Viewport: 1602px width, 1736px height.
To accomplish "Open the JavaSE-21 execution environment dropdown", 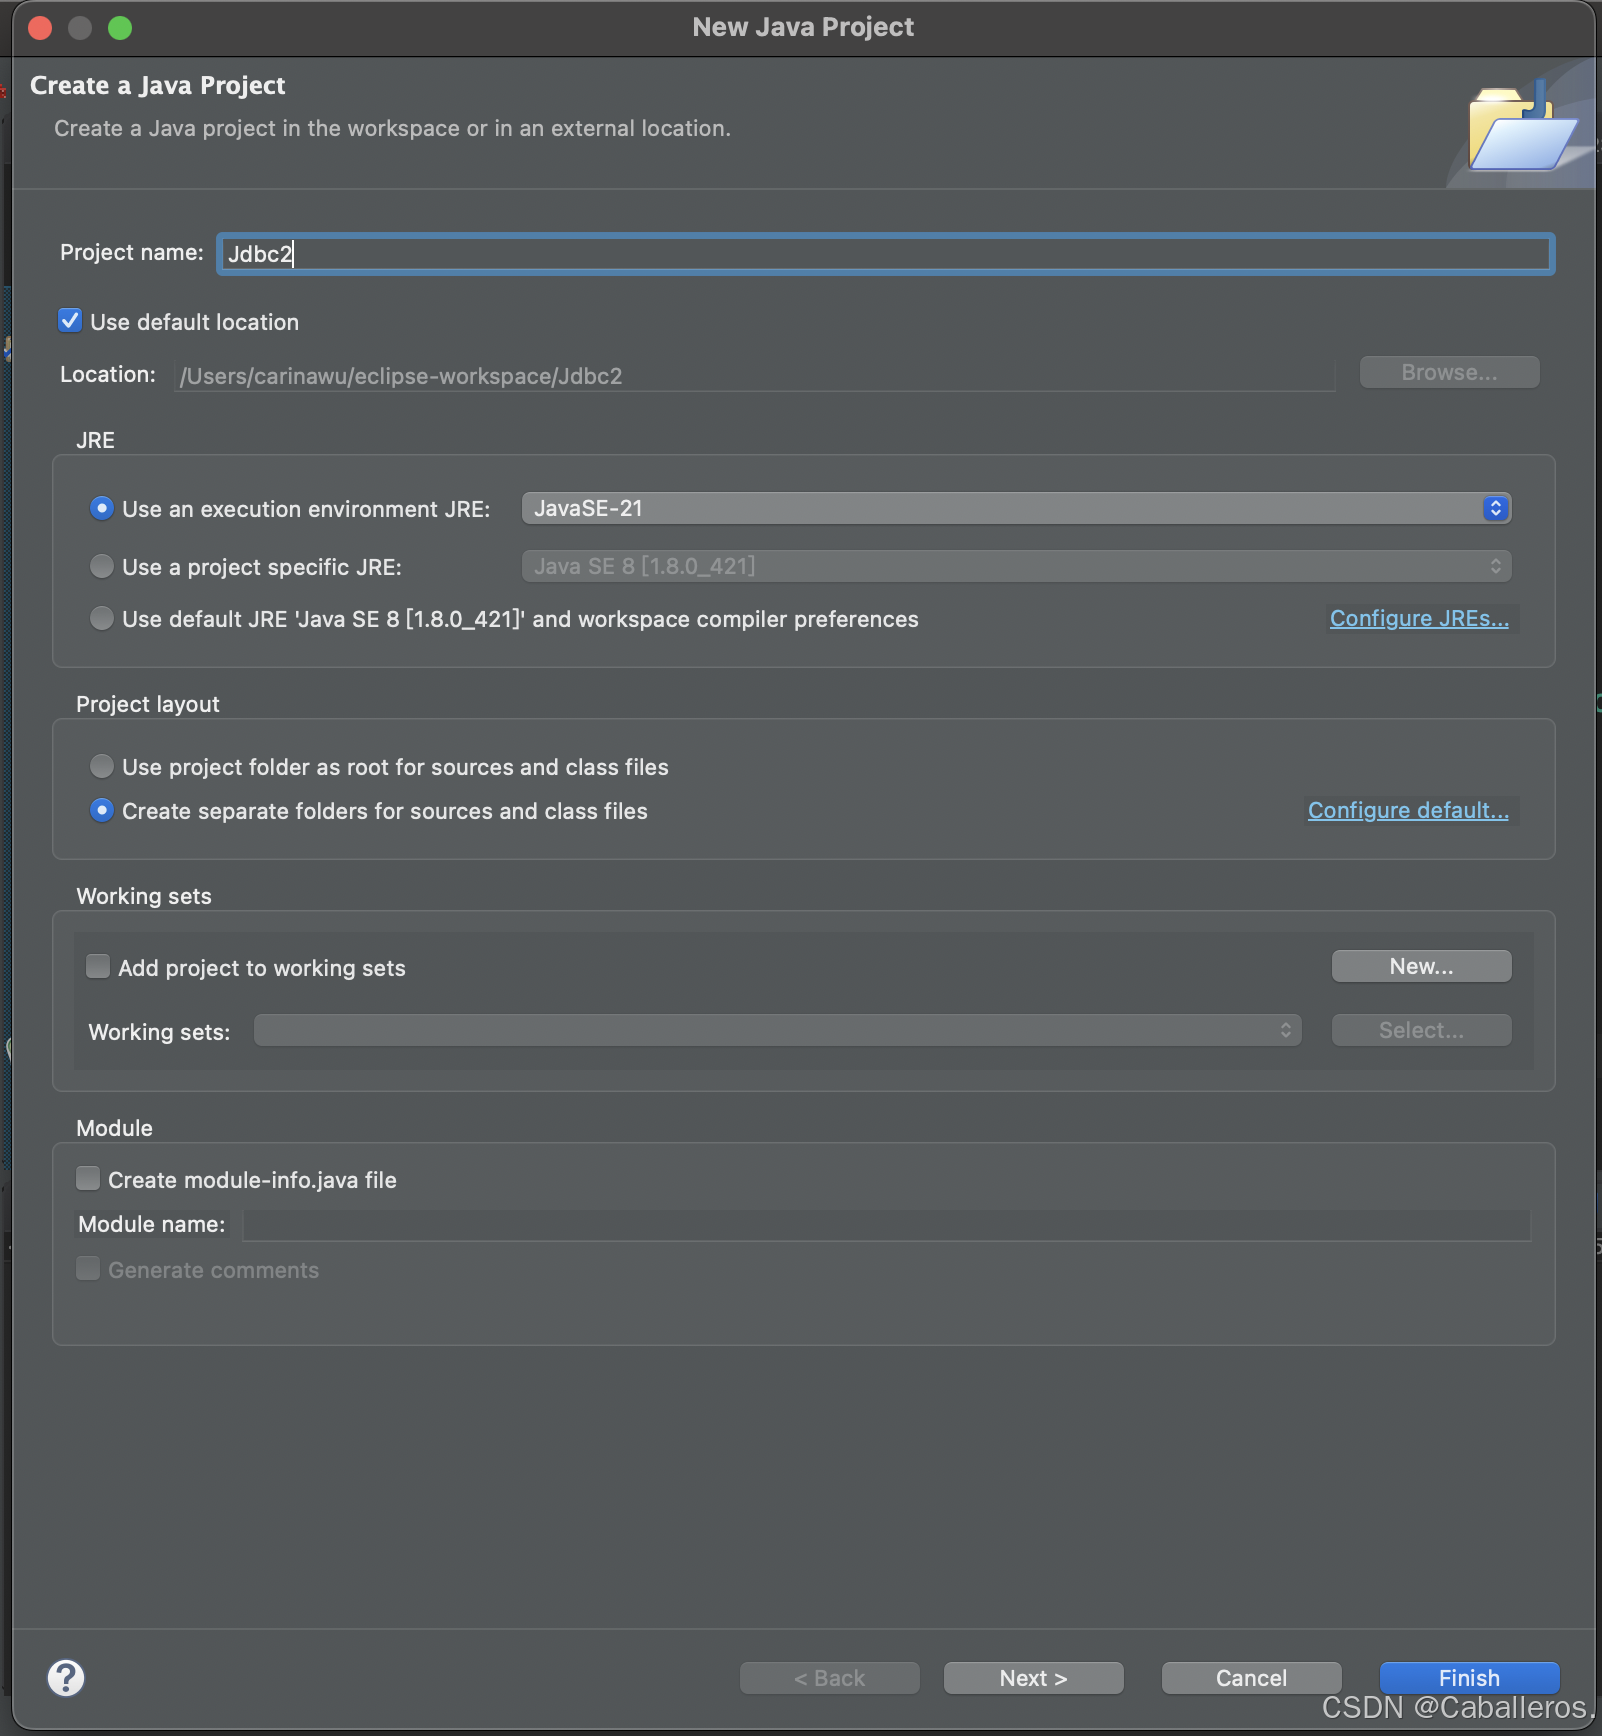I will tap(1494, 508).
